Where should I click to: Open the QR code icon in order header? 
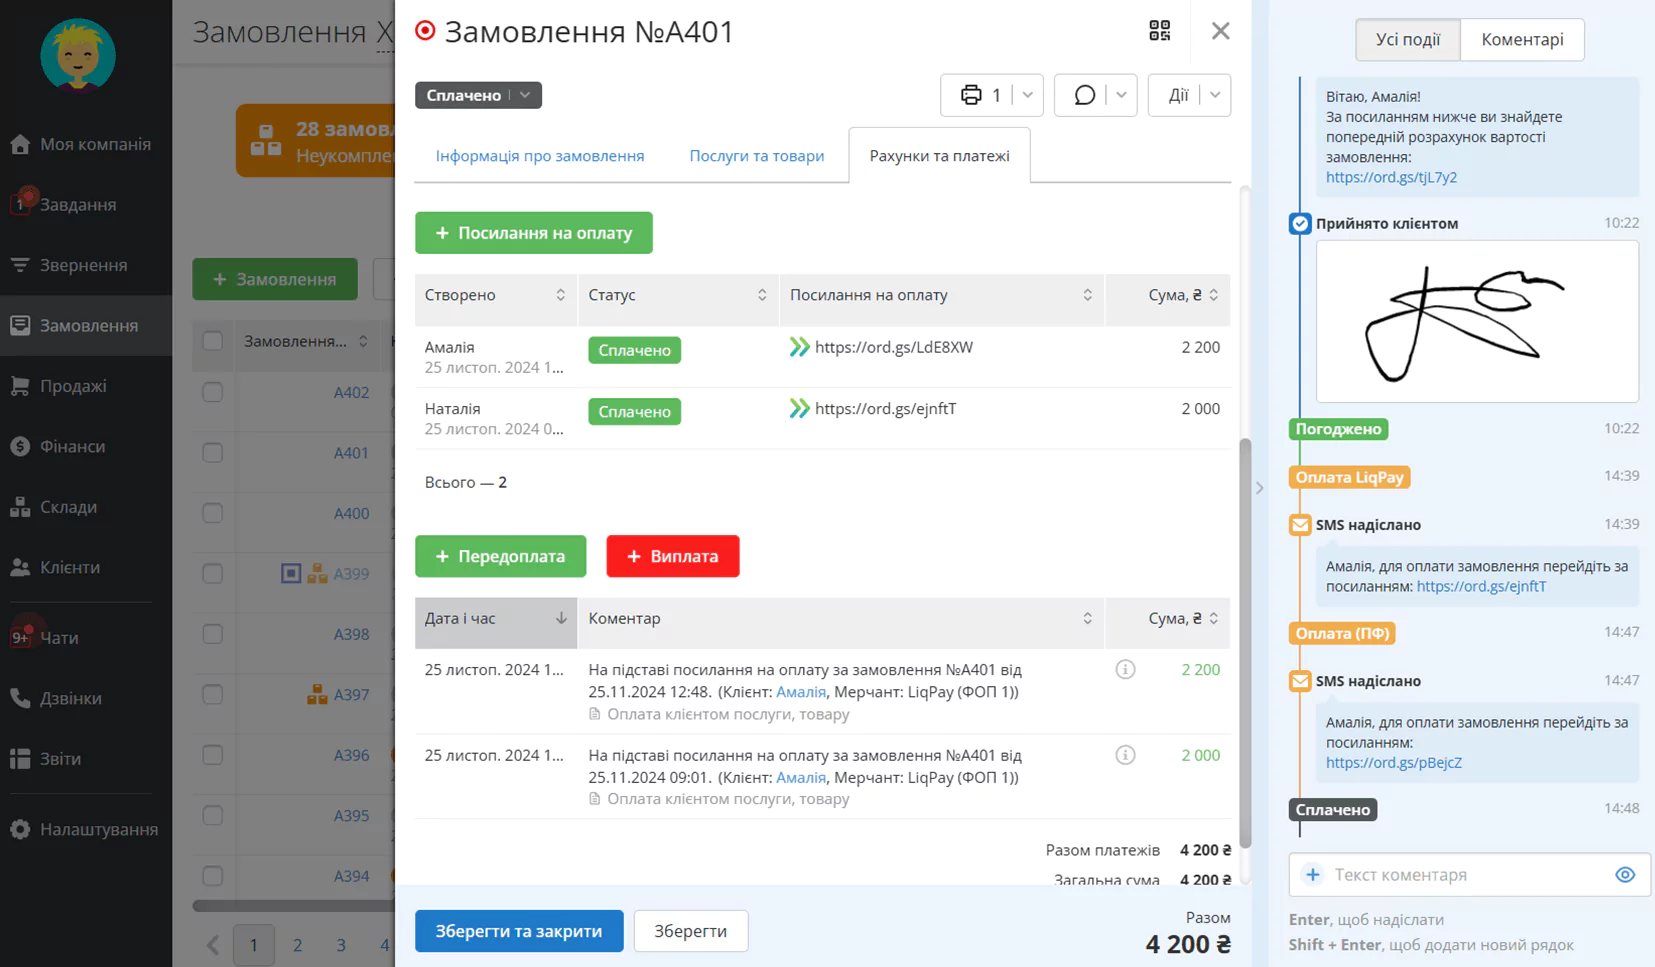pos(1159,31)
